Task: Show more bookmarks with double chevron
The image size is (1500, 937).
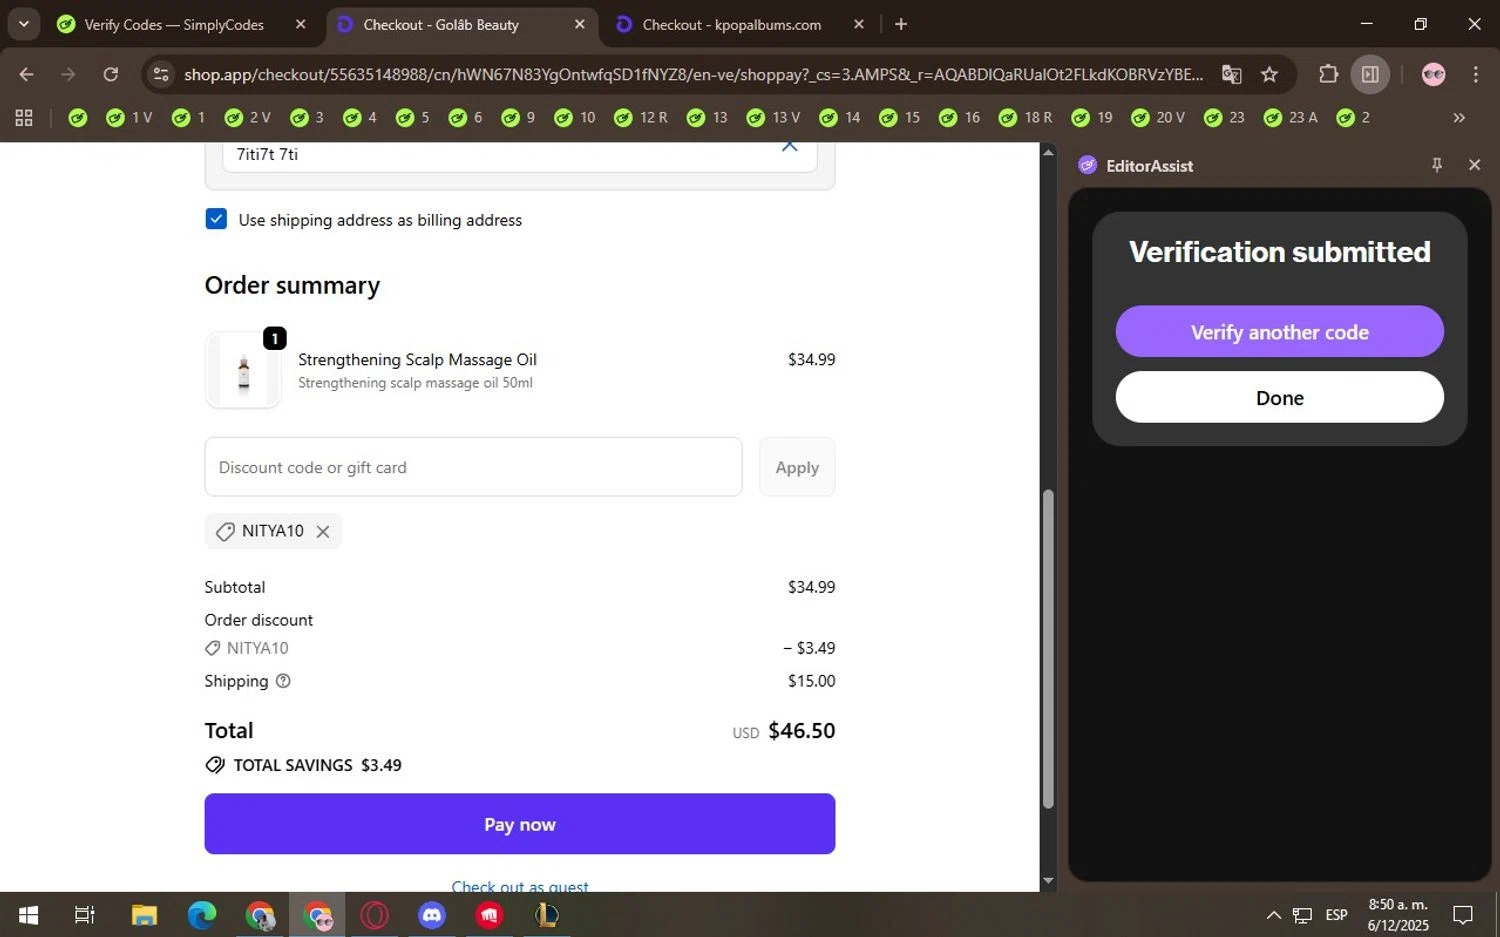Action: click(1459, 118)
